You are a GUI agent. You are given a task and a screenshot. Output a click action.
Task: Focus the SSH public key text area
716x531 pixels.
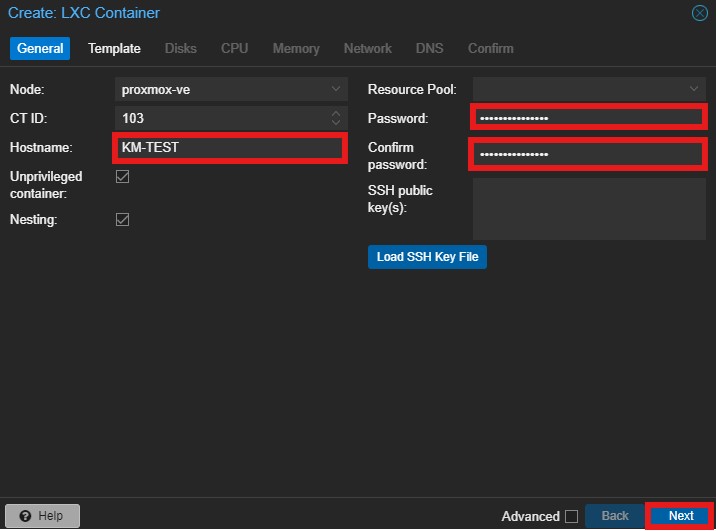coord(589,208)
